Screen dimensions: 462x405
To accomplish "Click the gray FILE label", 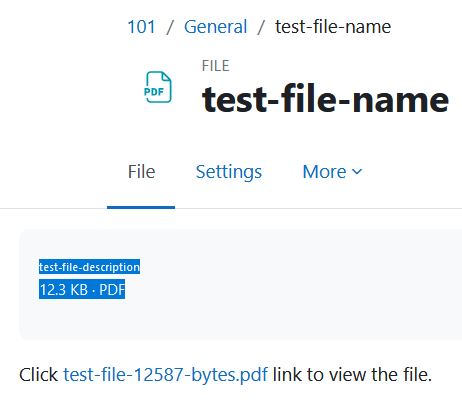I will point(215,66).
